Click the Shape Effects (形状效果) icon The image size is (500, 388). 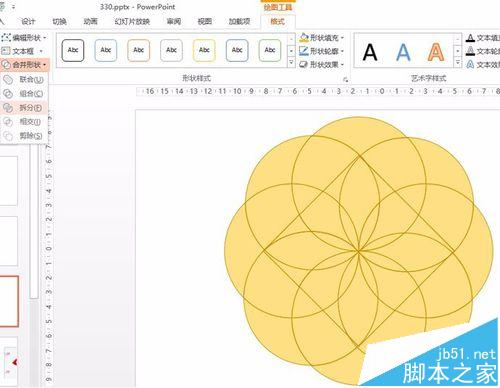[x=304, y=64]
